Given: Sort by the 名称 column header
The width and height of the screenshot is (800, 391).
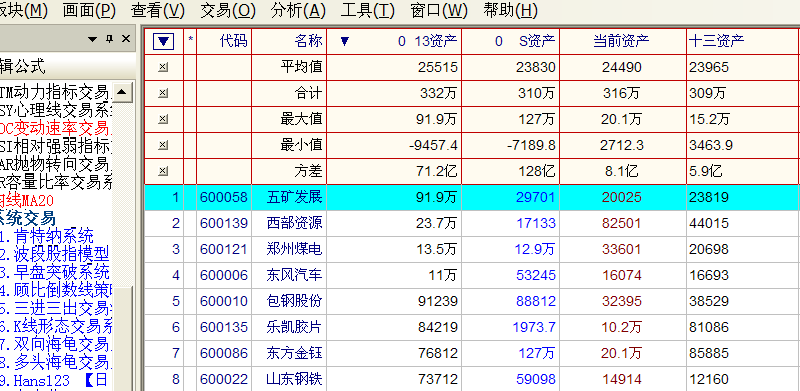Looking at the screenshot, I should pyautogui.click(x=289, y=41).
